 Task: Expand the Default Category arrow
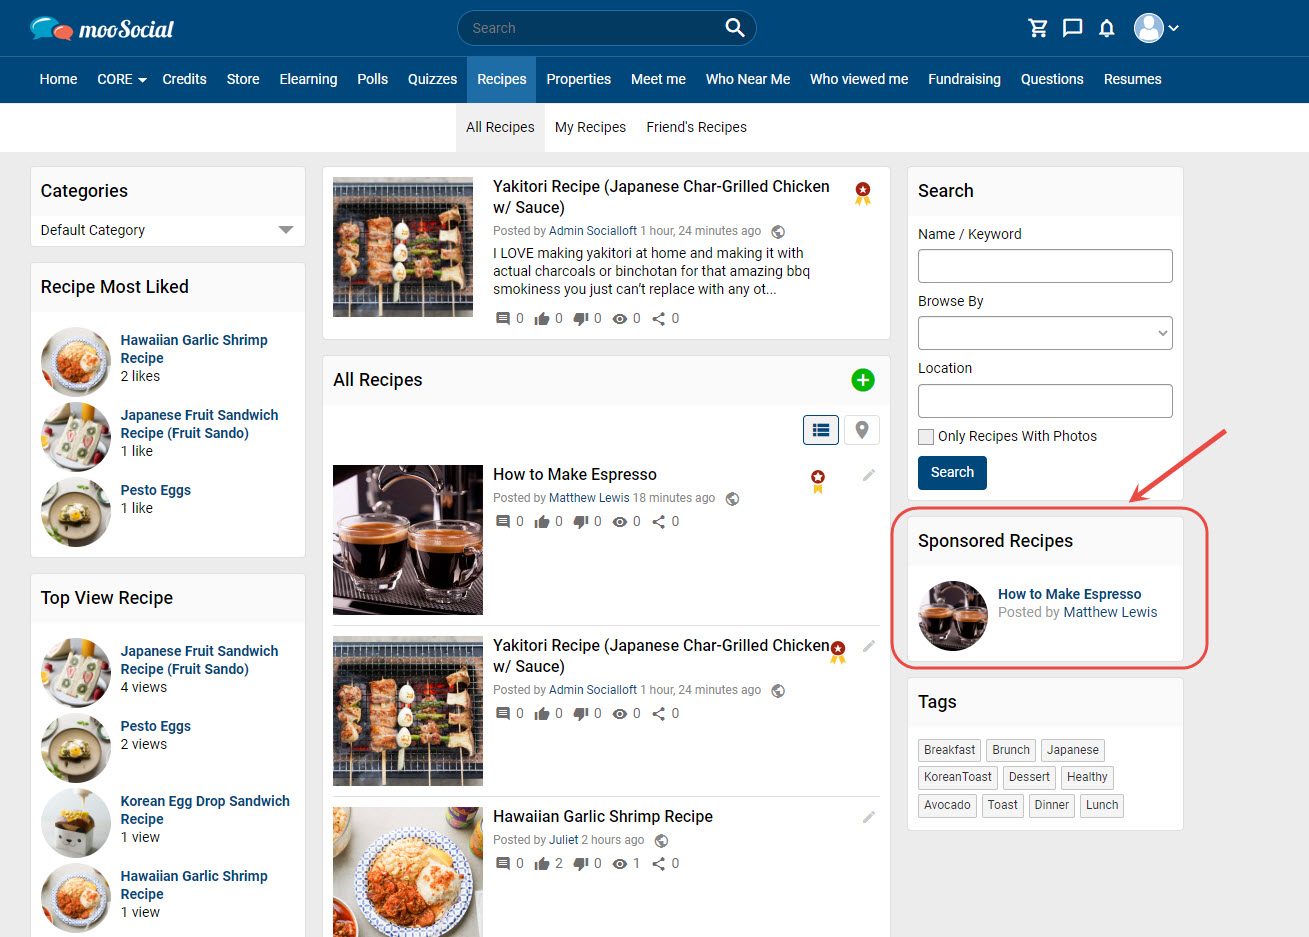point(286,230)
